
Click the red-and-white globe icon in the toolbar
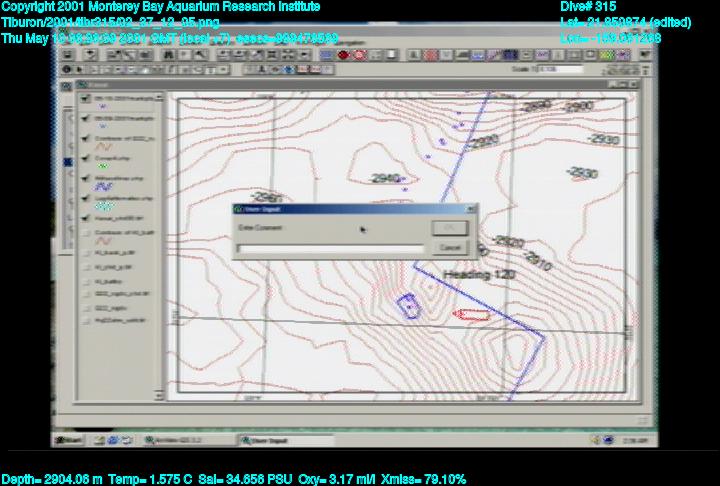coord(358,56)
